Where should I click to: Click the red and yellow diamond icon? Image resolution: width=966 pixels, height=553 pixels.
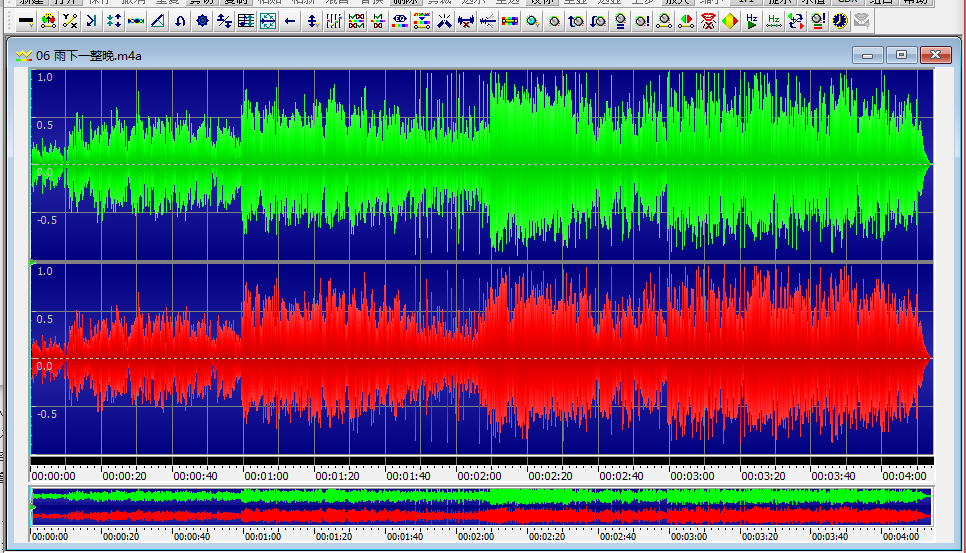pyautogui.click(x=731, y=21)
